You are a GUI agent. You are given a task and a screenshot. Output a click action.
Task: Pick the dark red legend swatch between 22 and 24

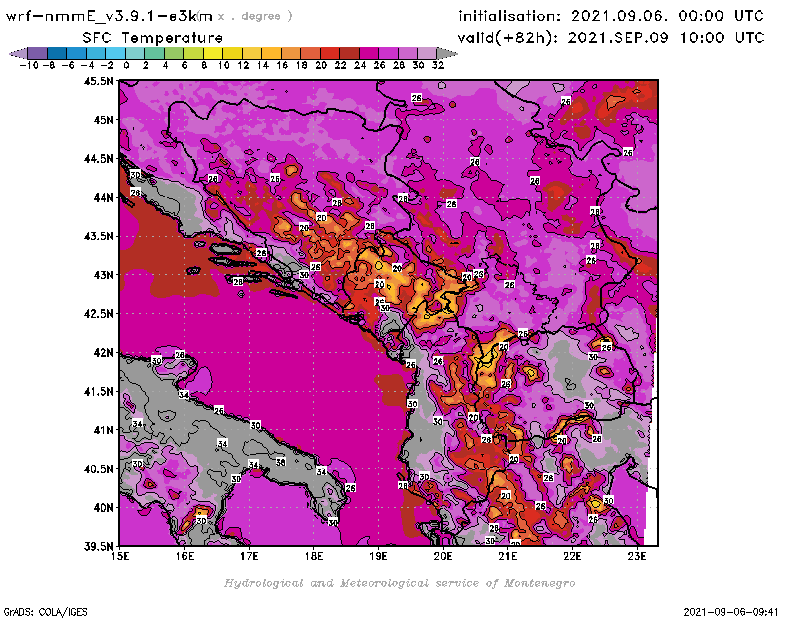(349, 53)
